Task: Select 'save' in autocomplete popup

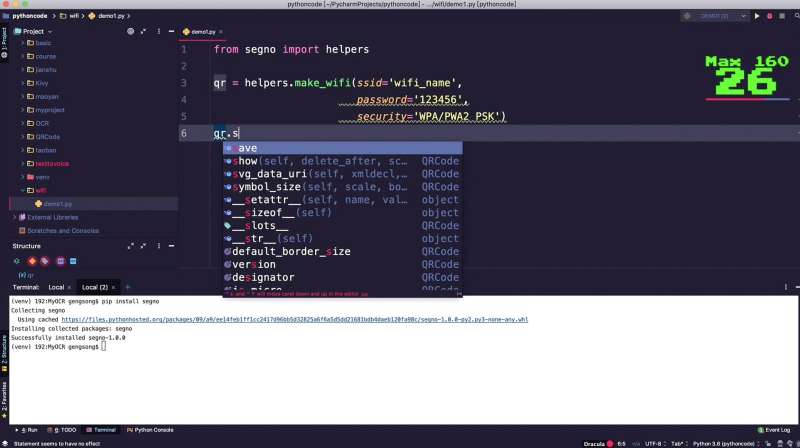Action: [x=246, y=148]
